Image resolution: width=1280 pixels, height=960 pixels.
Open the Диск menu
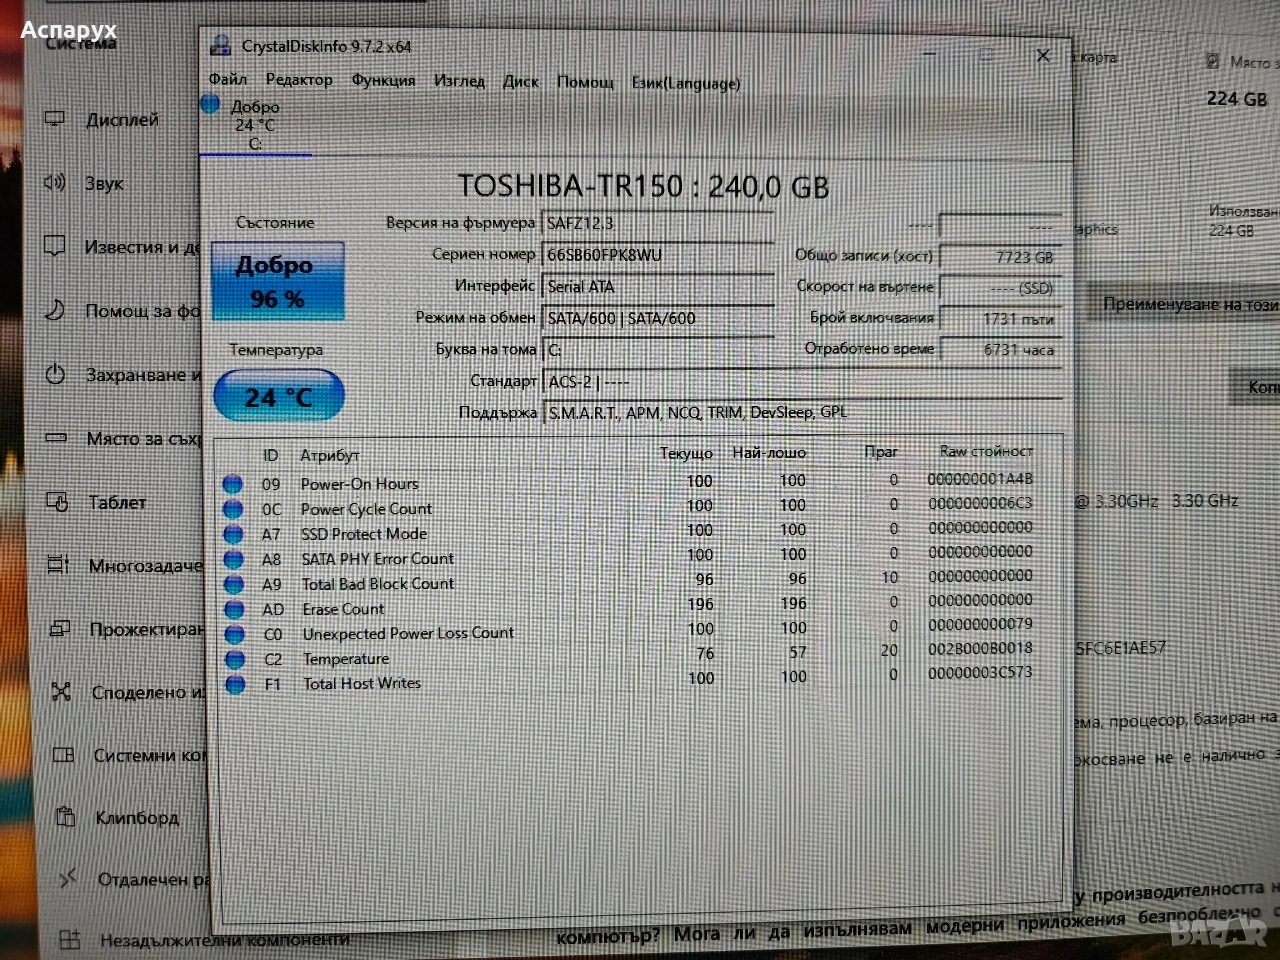point(520,81)
